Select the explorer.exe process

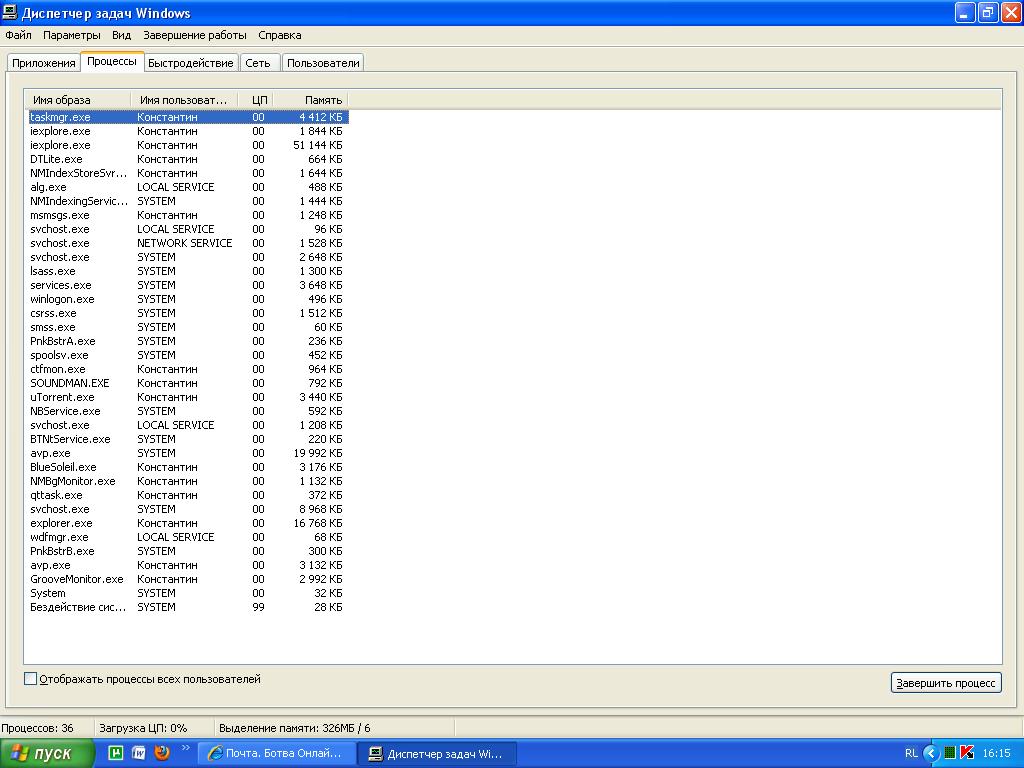pos(188,523)
